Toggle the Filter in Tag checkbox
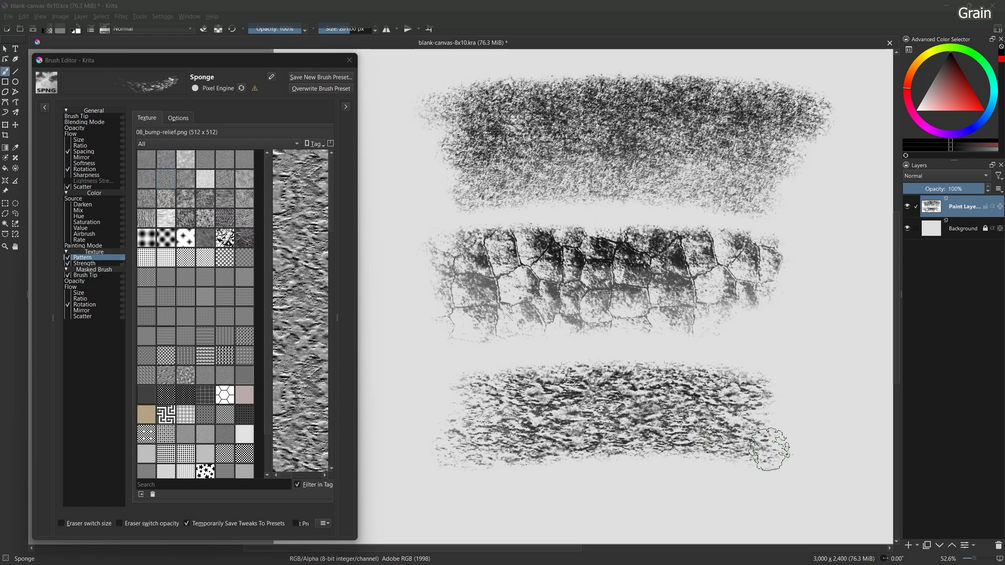Viewport: 1005px width, 565px height. pos(297,484)
